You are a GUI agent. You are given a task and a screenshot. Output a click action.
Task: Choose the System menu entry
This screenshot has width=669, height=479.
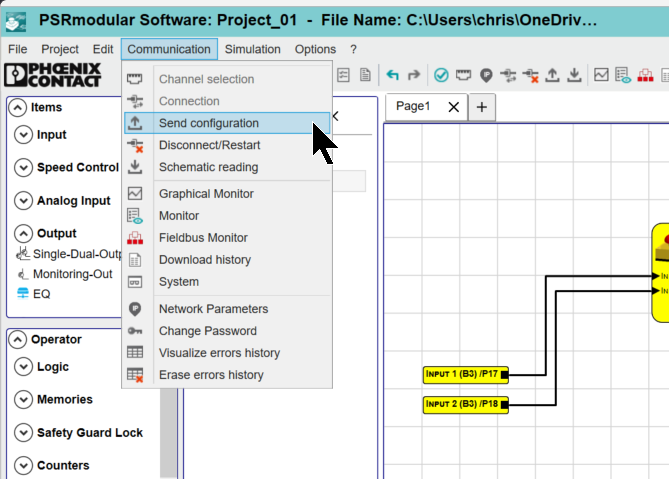click(227, 282)
